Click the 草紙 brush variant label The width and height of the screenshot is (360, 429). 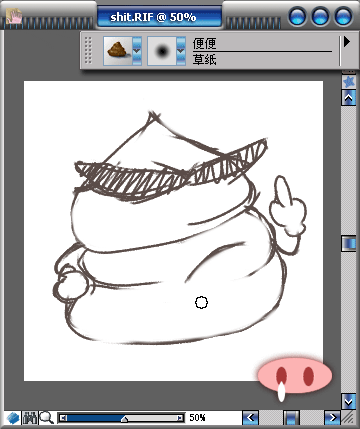204,60
